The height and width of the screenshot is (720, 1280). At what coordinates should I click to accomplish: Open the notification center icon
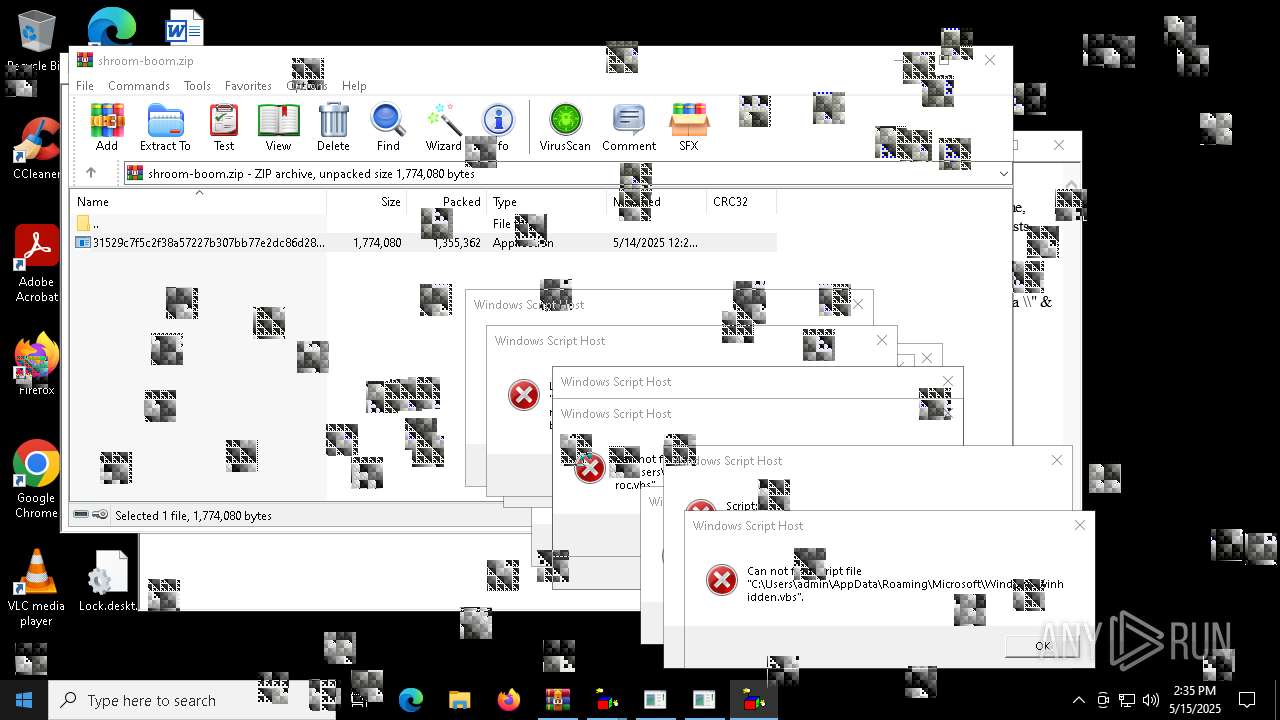1247,700
